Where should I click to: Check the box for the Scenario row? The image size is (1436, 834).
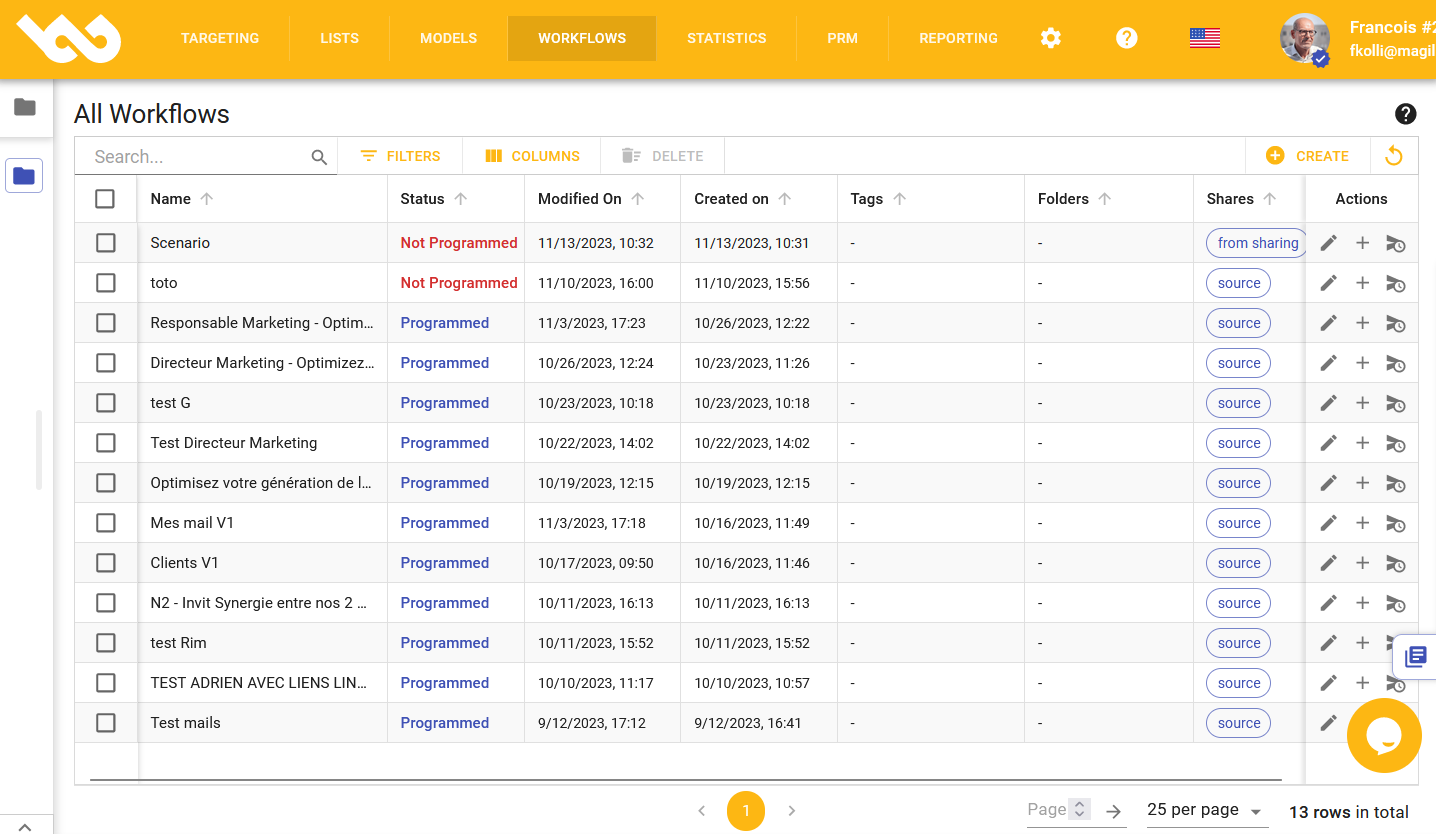tap(105, 243)
